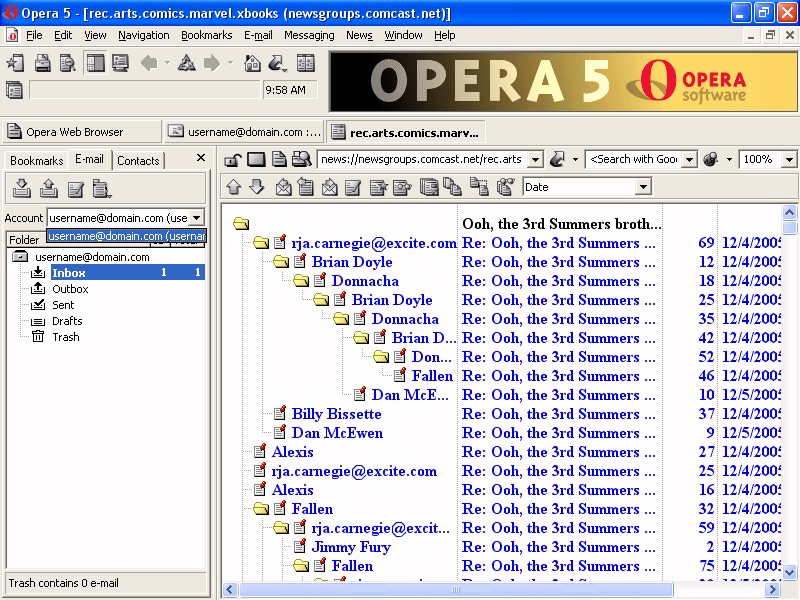Click the document with gear icon in news toolbar

(402, 187)
